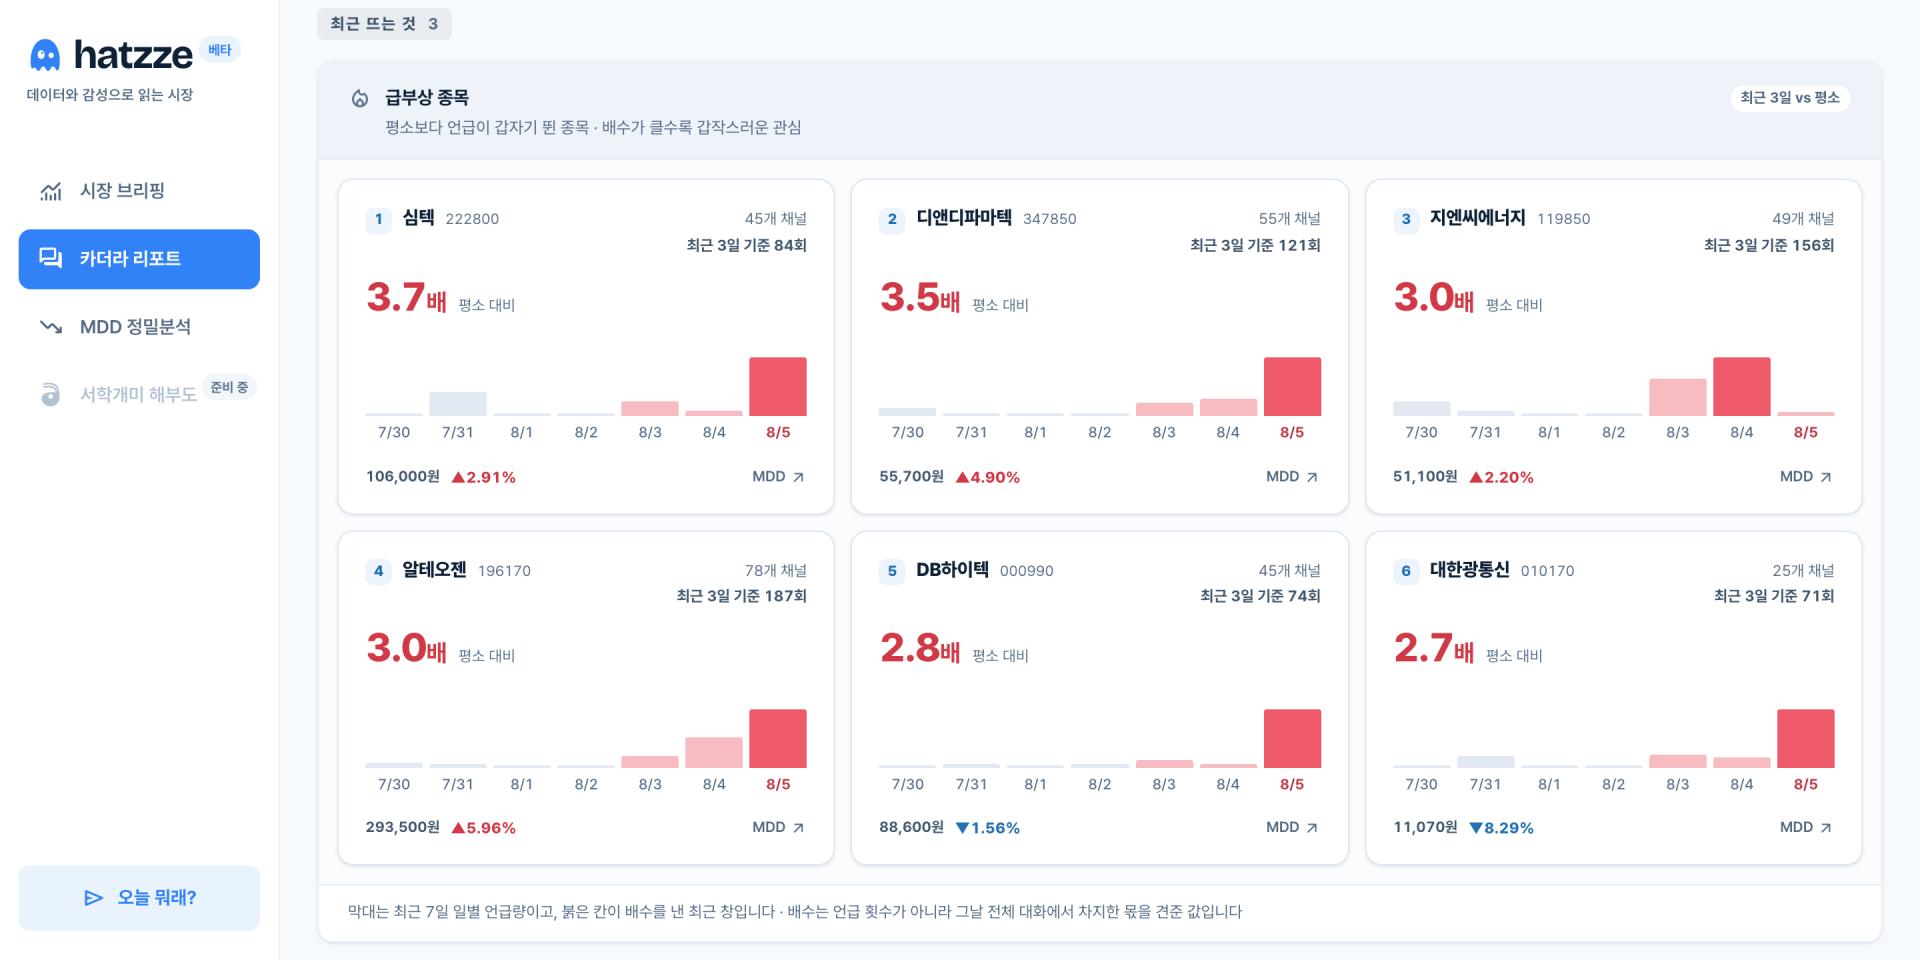Click stock code 196170
This screenshot has width=1920, height=960.
click(x=504, y=571)
